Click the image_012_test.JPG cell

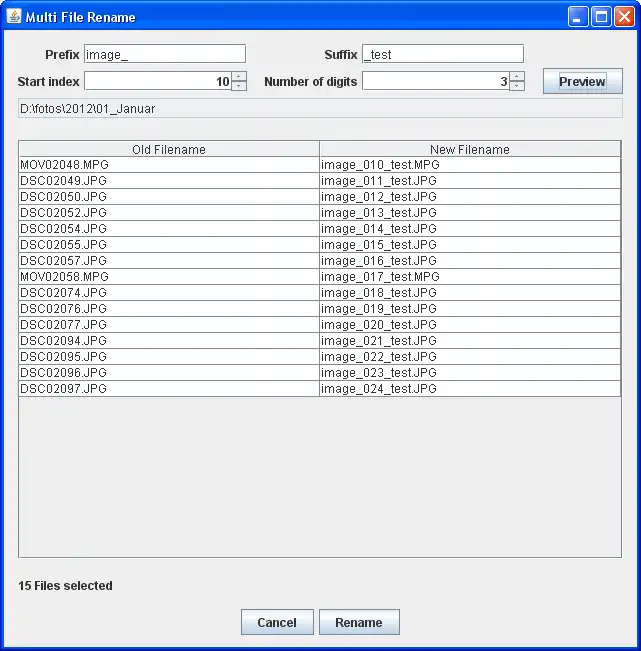[x=470, y=197]
